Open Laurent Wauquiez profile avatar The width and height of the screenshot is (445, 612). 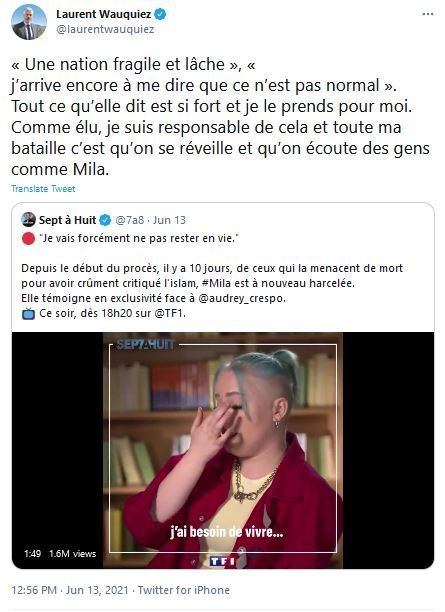tap(28, 22)
